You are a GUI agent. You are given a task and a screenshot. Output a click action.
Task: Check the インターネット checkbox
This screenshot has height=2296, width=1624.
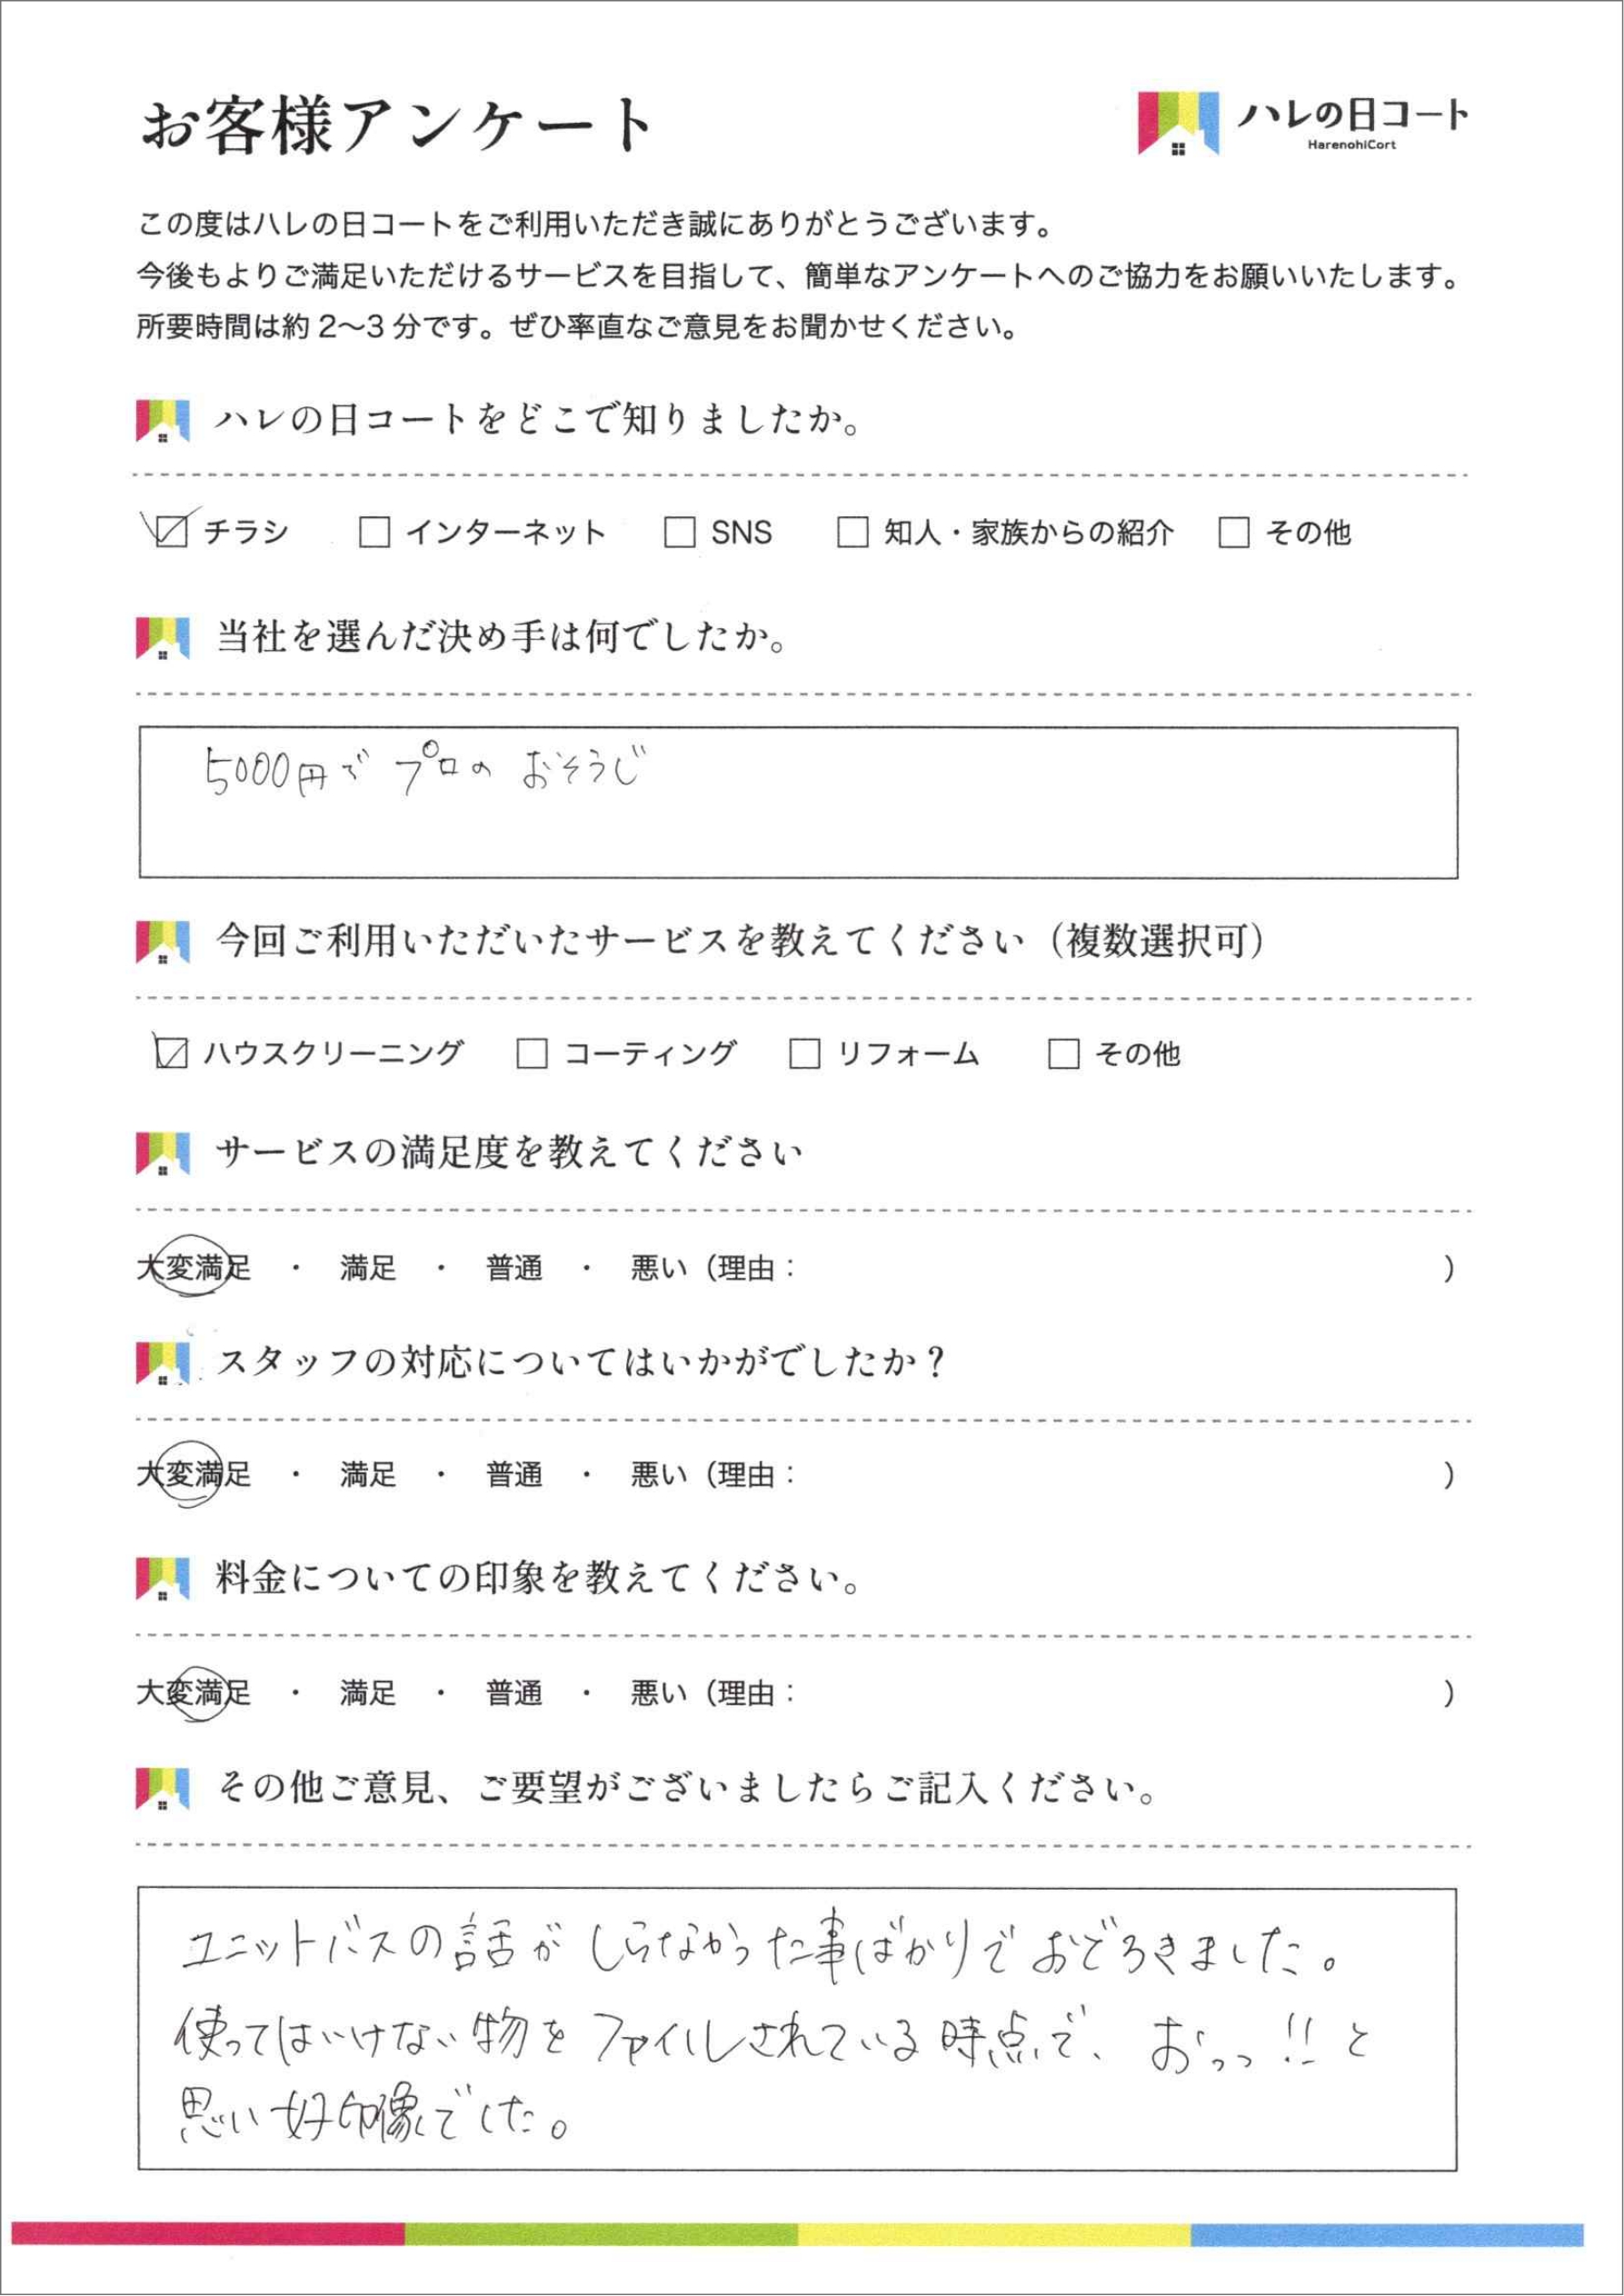click(374, 532)
